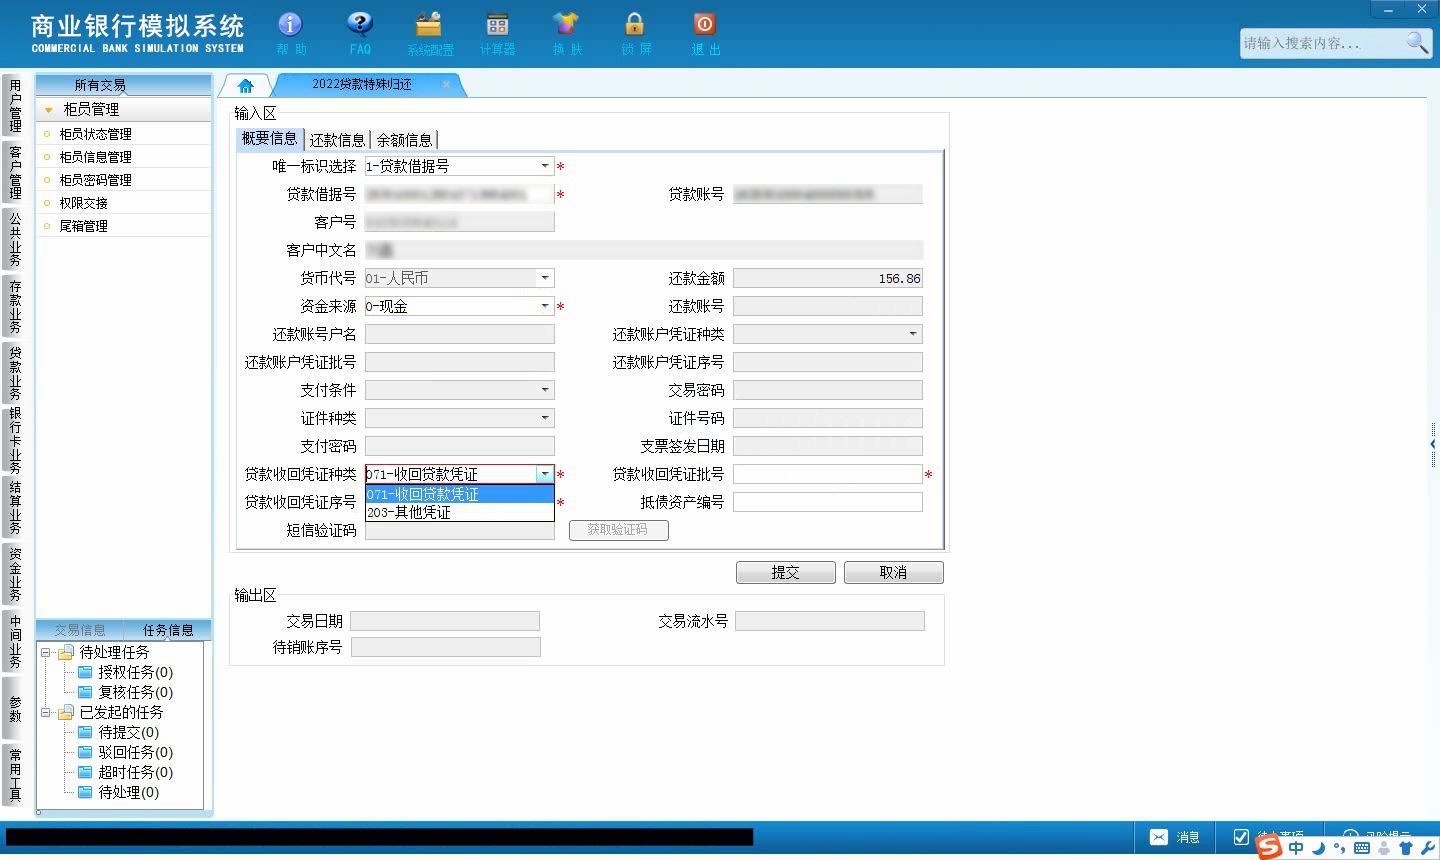Switch to the 余额信息 tab
This screenshot has height=860, width=1440.
(x=404, y=140)
